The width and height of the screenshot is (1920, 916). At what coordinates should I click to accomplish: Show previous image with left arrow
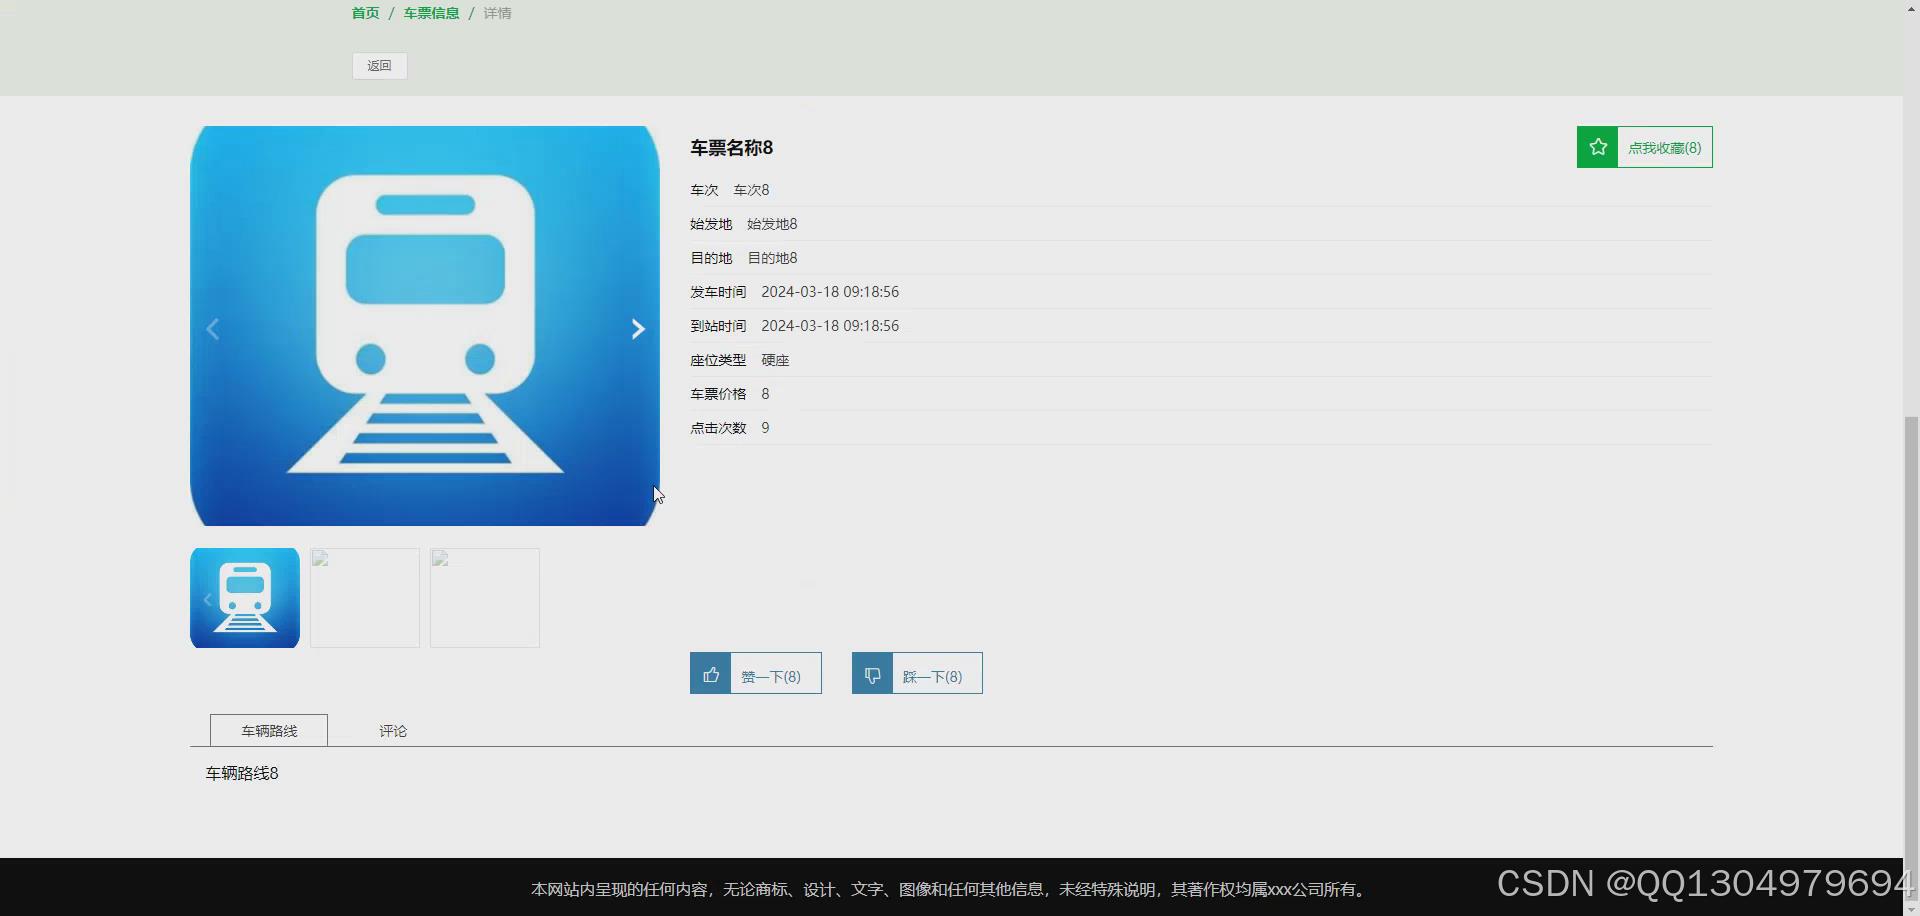212,329
